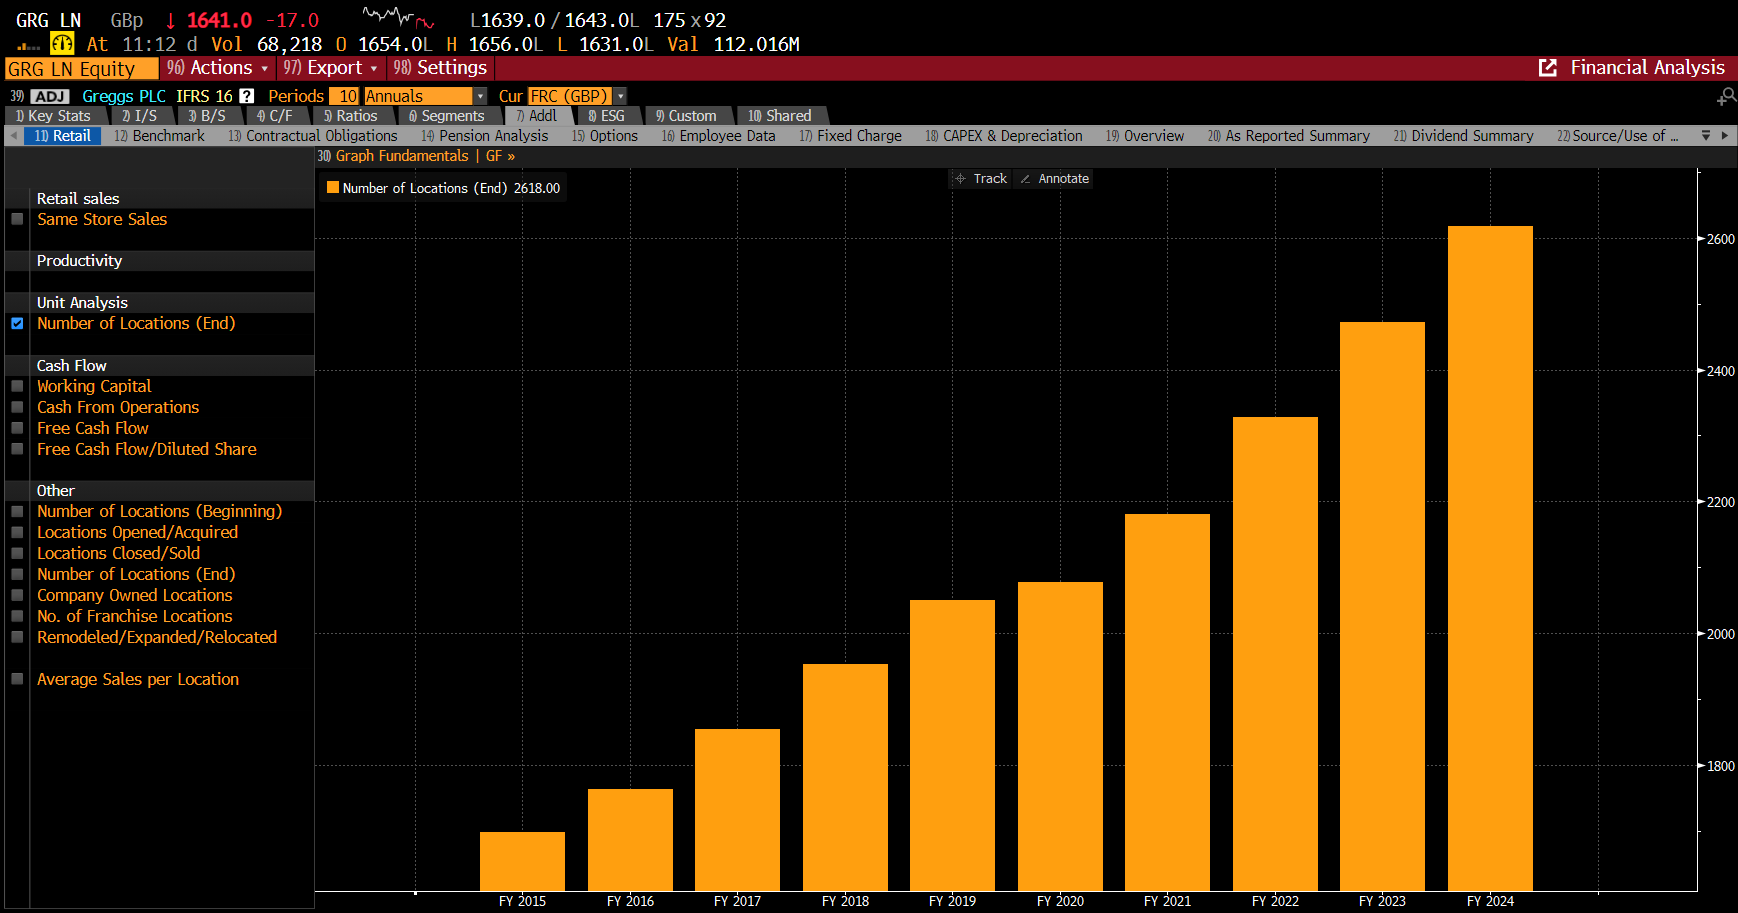Viewport: 1738px width, 913px height.
Task: Open the ESG tab
Action: coord(606,116)
